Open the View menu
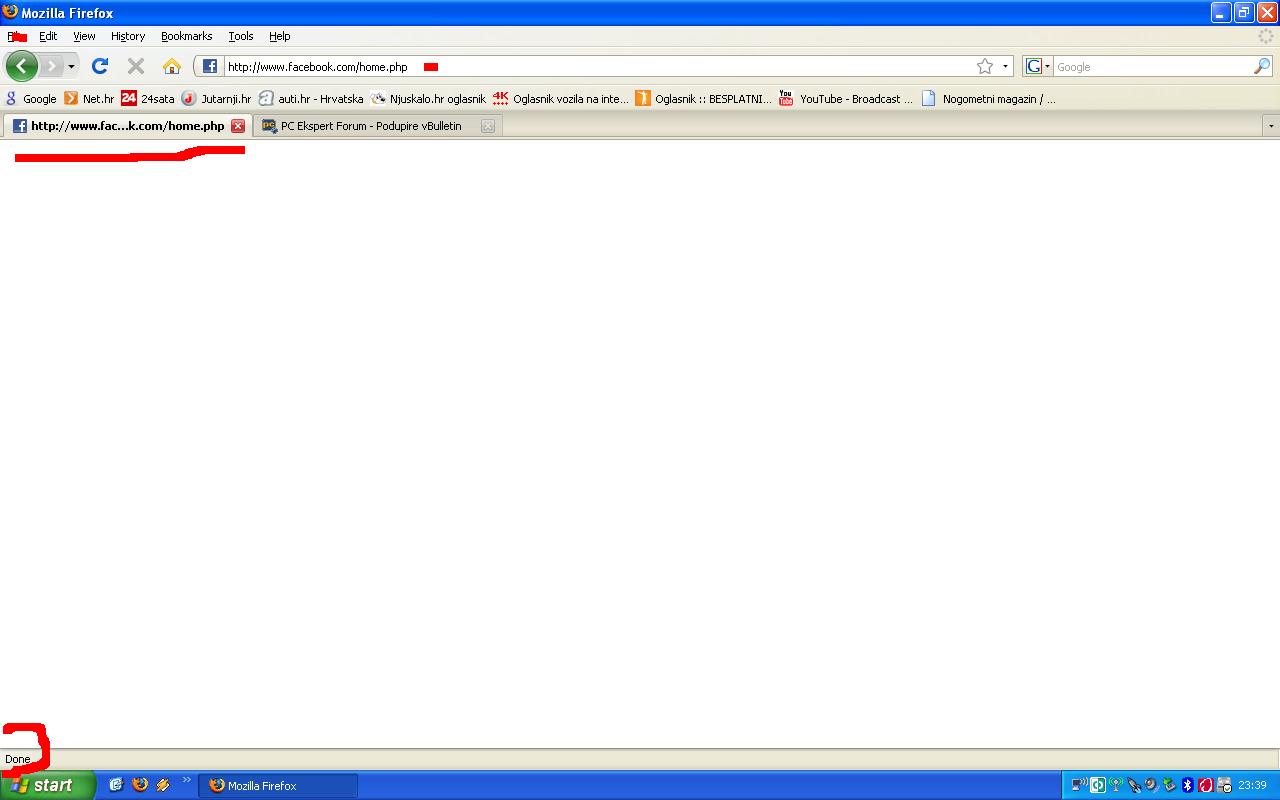The image size is (1280, 800). (84, 36)
